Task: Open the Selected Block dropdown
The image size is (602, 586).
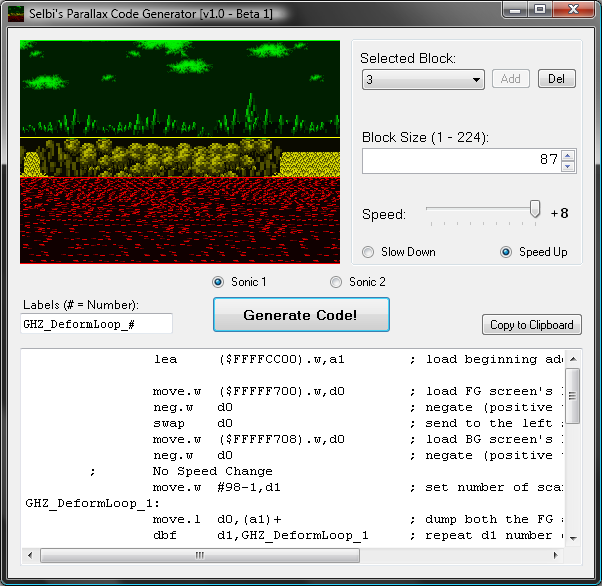Action: tap(423, 79)
